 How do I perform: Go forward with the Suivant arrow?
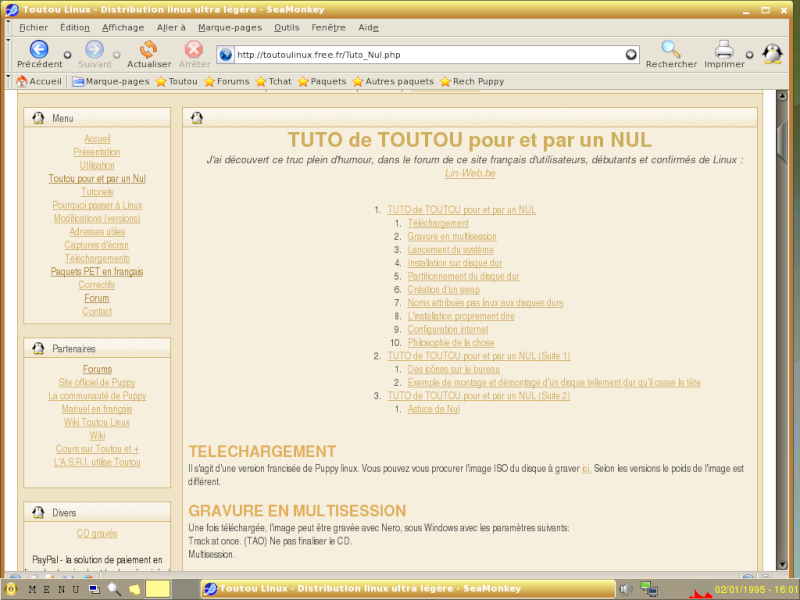tap(94, 49)
